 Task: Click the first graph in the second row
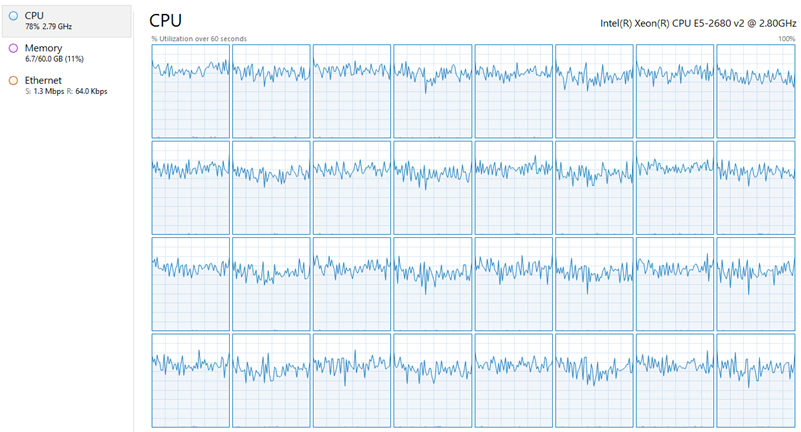190,187
